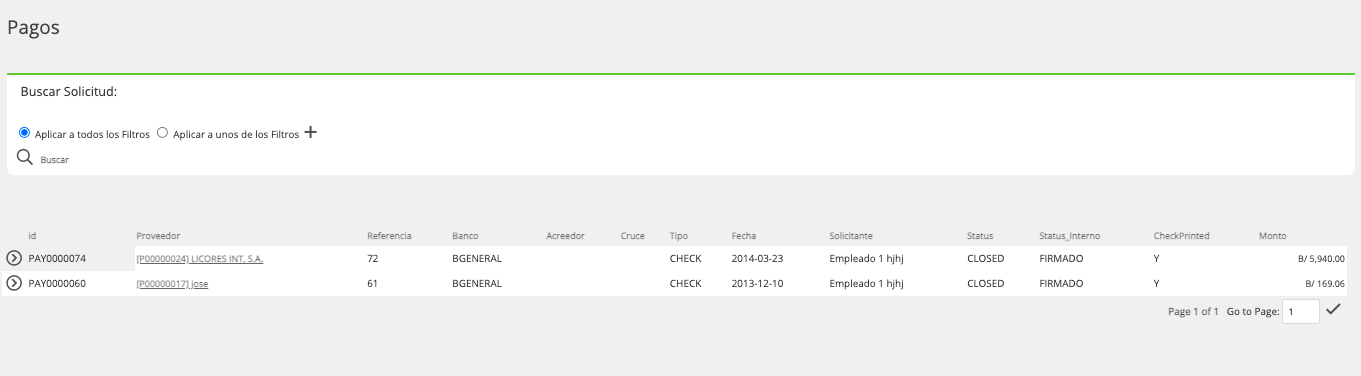Sort by the id column header

click(x=32, y=236)
